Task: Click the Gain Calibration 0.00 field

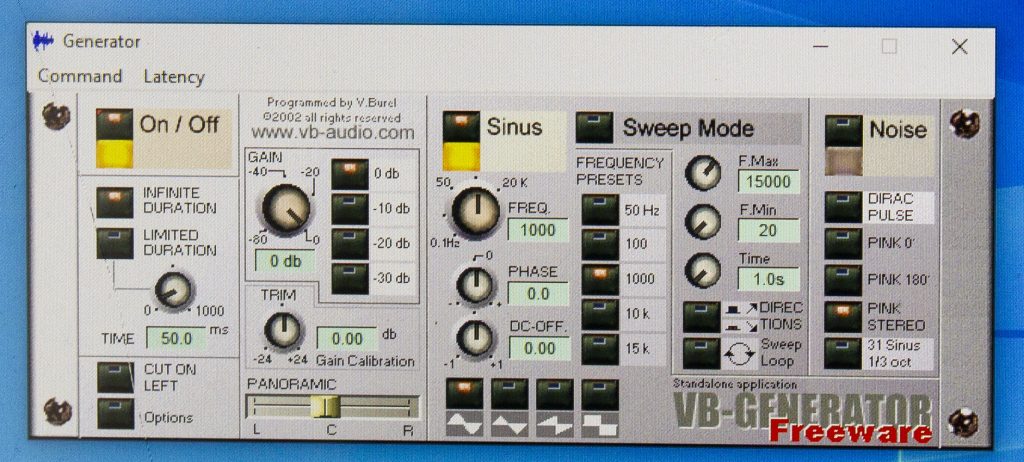Action: (x=347, y=338)
